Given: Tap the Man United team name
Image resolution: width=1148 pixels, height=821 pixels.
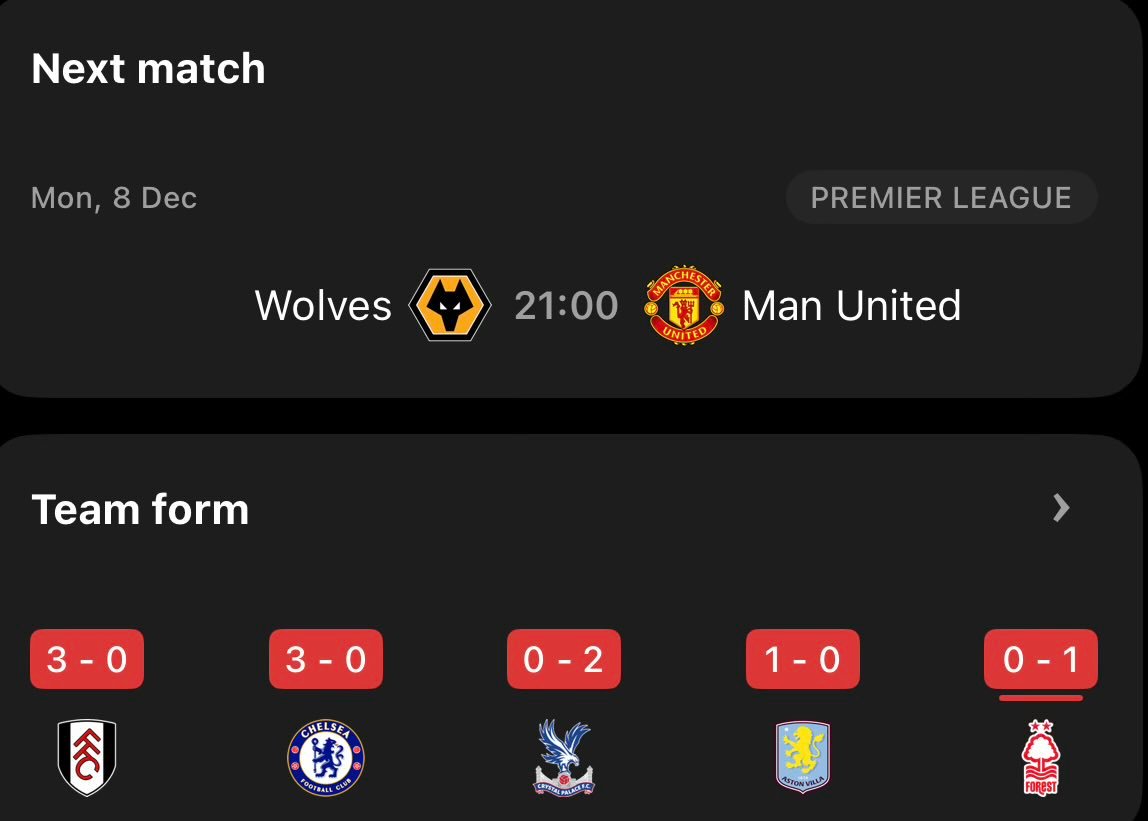Looking at the screenshot, I should [851, 305].
